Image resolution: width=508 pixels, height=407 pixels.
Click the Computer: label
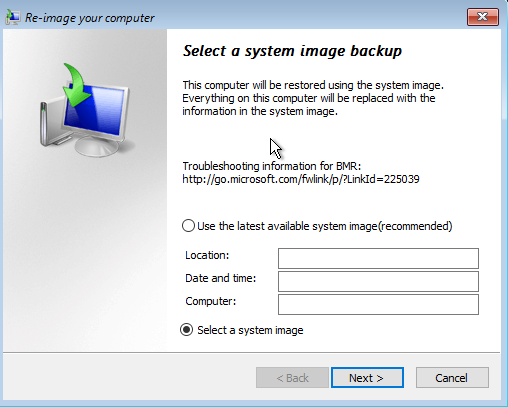click(210, 301)
